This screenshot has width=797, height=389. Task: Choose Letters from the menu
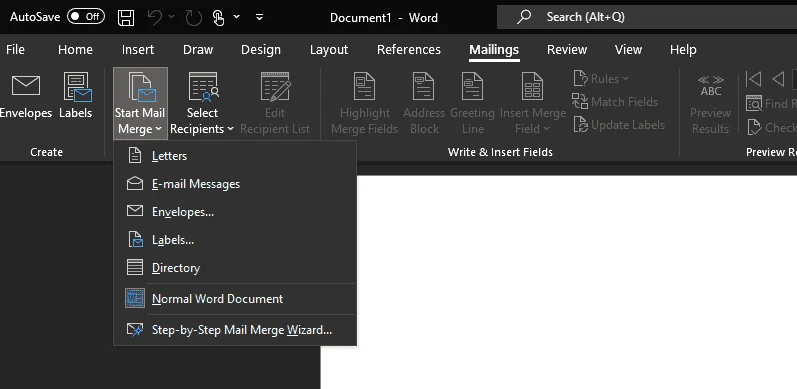click(235, 156)
